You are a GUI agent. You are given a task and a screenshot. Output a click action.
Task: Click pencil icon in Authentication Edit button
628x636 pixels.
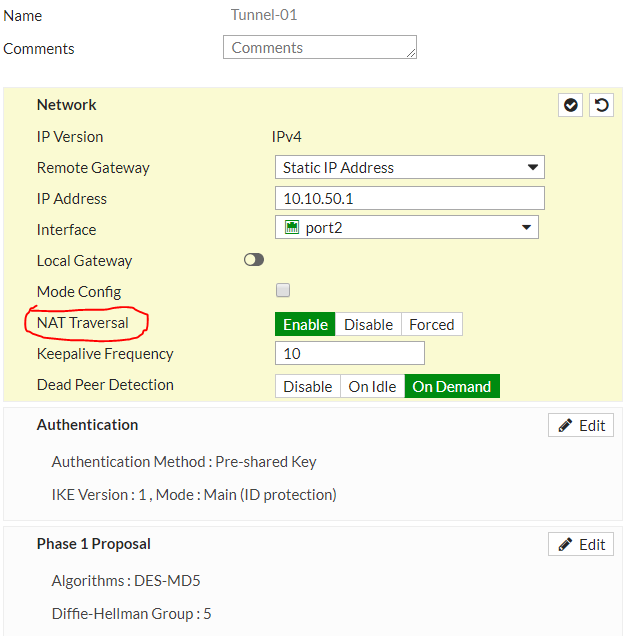tap(565, 425)
